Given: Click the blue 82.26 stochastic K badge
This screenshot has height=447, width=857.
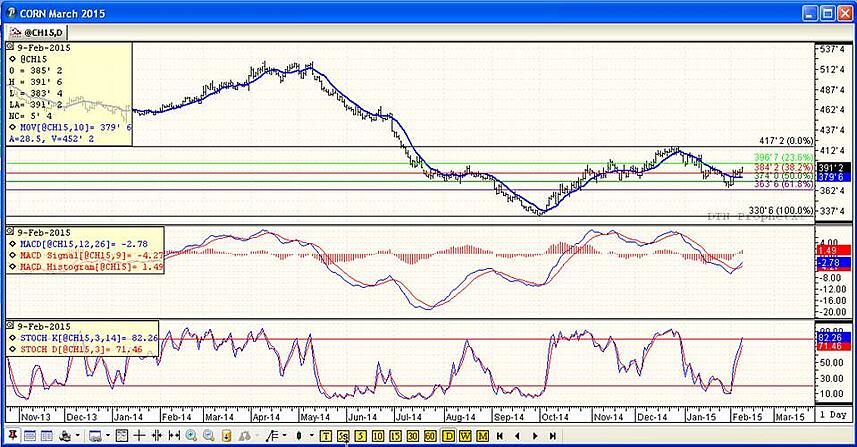Looking at the screenshot, I should click(833, 338).
